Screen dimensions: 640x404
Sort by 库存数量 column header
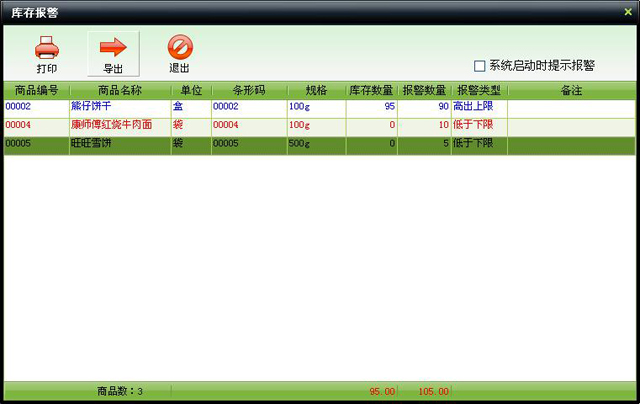click(x=371, y=90)
